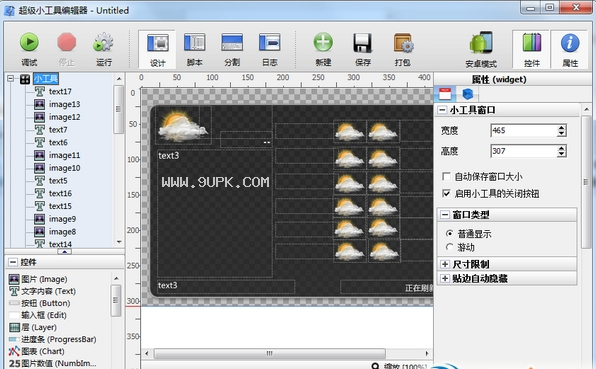Collapse the 控件 panel section
Screen dimensions: 596x369
[x=13, y=262]
